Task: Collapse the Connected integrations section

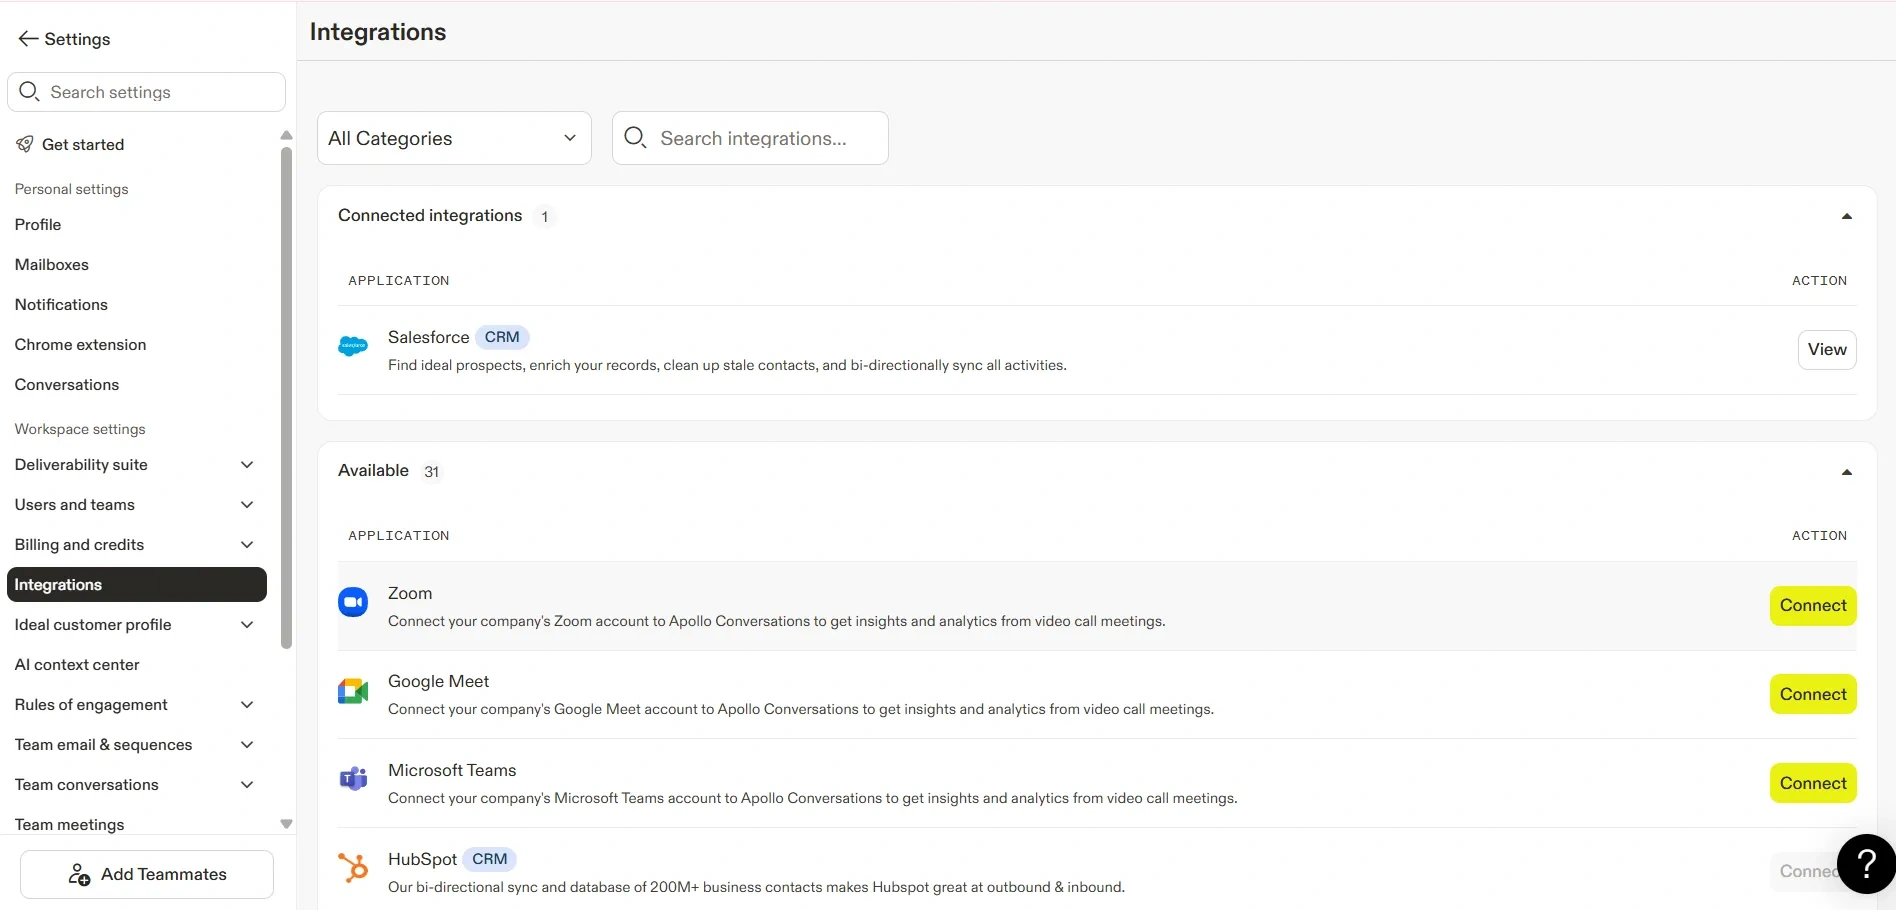Action: click(1846, 216)
